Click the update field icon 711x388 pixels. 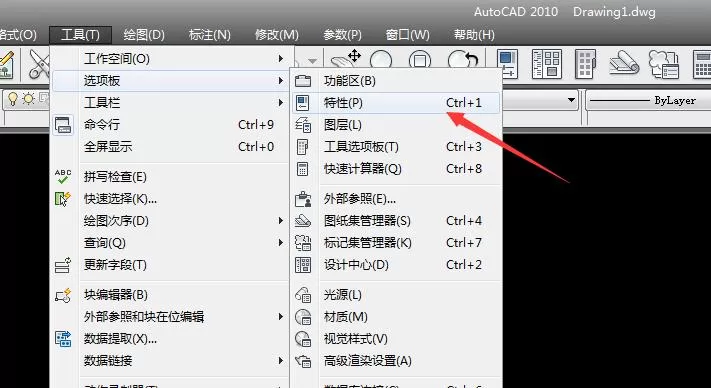[x=63, y=265]
